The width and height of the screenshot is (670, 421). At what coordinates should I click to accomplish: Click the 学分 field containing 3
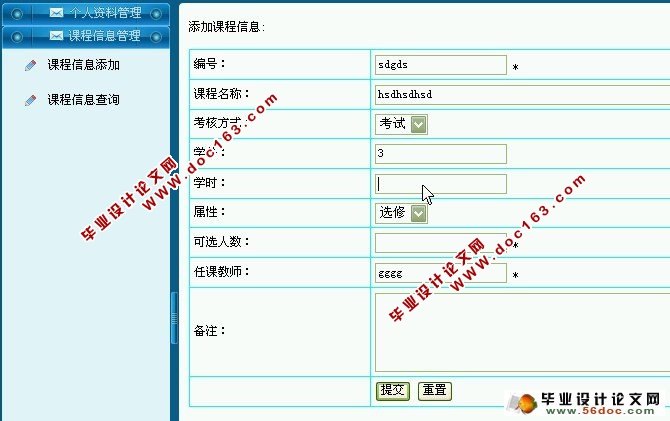(441, 154)
